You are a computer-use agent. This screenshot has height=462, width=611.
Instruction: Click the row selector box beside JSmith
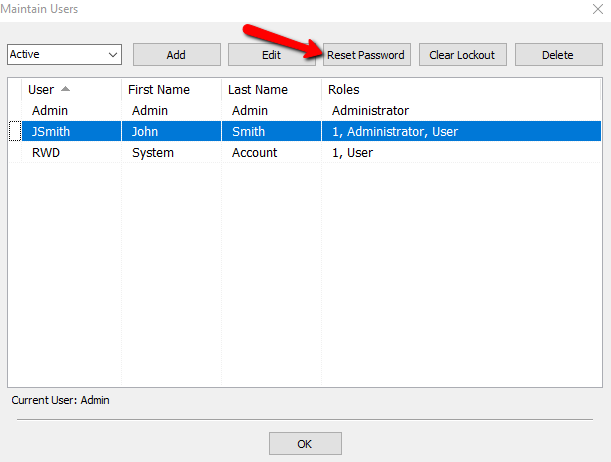[x=15, y=131]
